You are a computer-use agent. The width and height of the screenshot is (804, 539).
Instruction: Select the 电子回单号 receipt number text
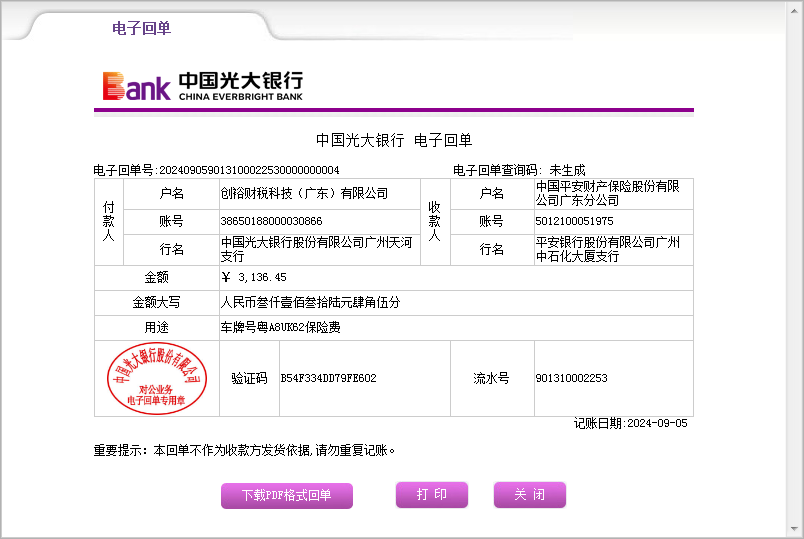pyautogui.click(x=249, y=170)
